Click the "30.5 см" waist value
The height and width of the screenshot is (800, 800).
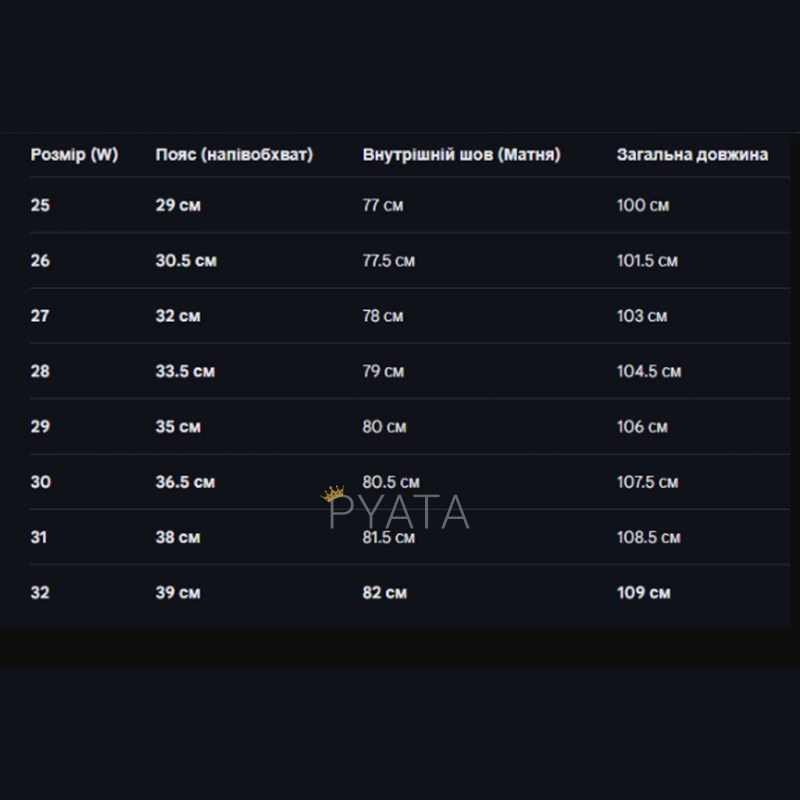click(x=186, y=261)
